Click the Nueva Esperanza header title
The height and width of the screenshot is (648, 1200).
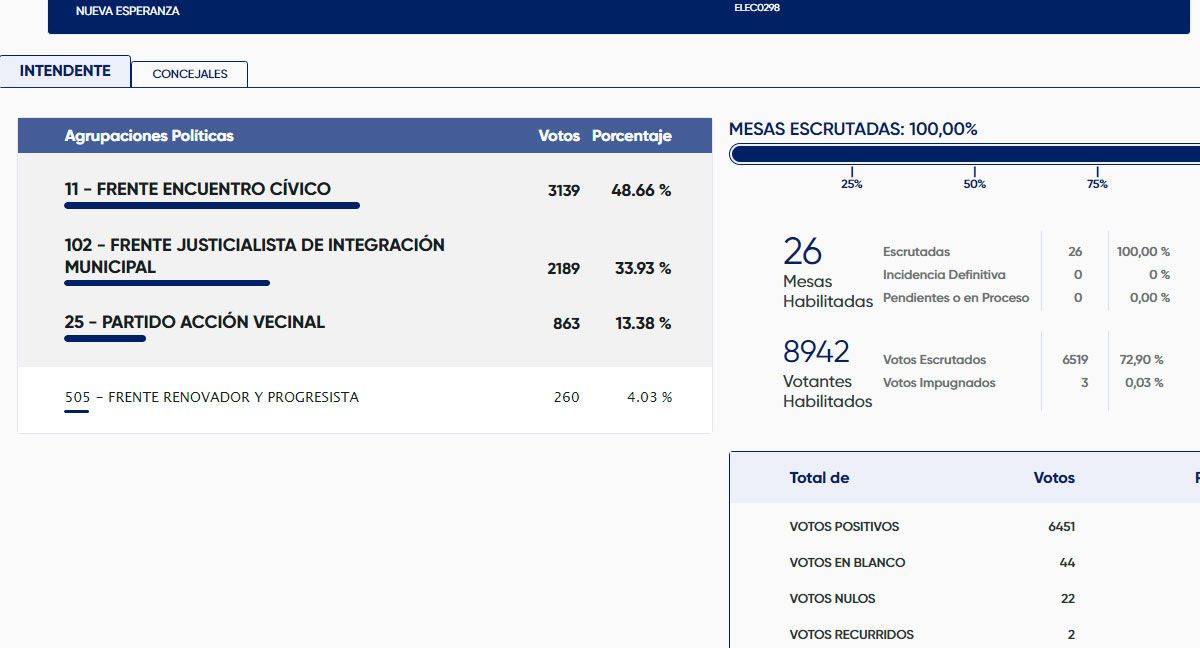tap(128, 11)
